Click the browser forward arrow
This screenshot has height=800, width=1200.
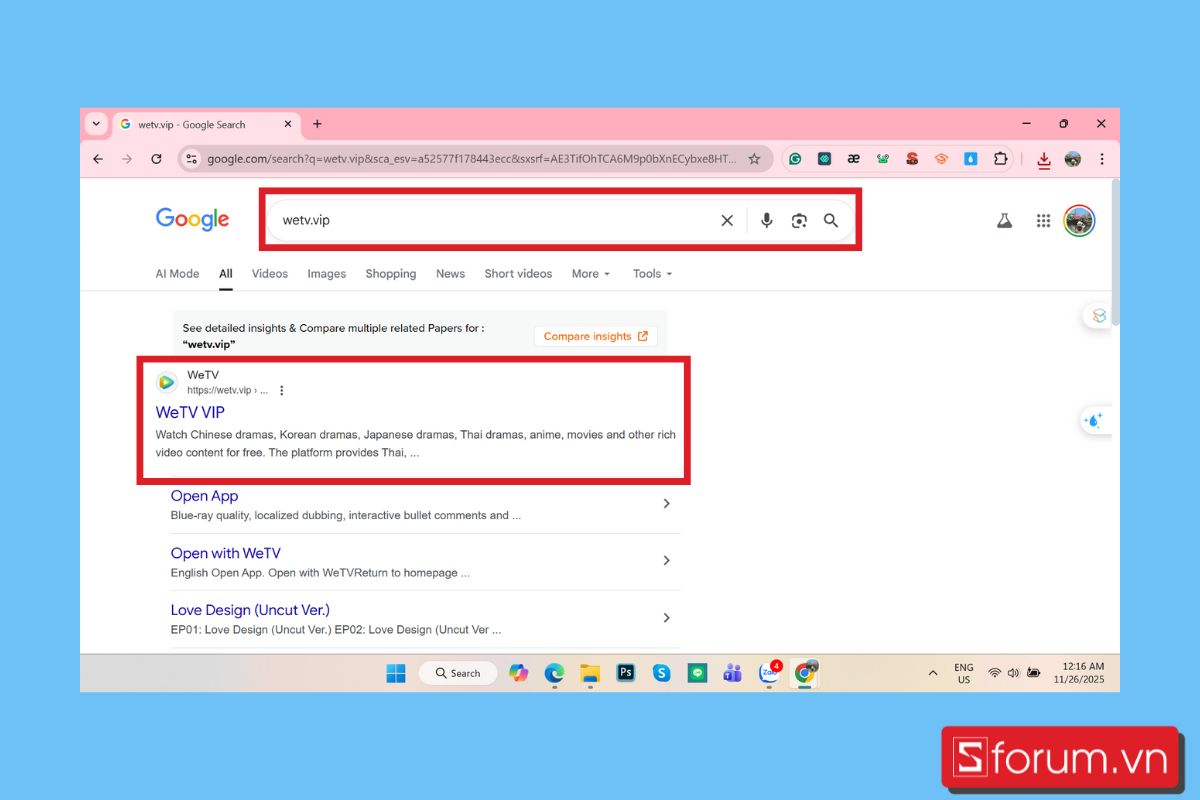[x=127, y=159]
